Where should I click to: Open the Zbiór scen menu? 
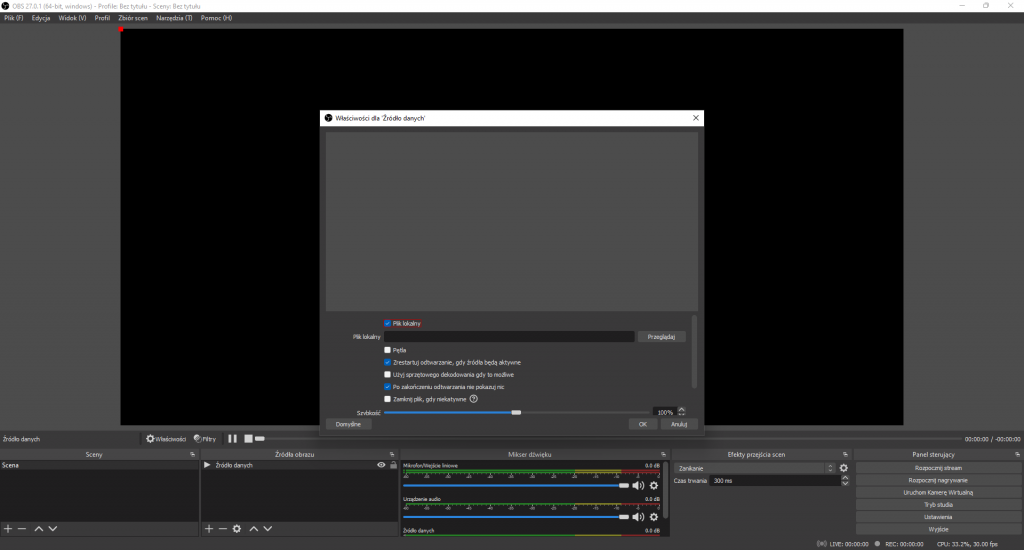click(x=133, y=18)
